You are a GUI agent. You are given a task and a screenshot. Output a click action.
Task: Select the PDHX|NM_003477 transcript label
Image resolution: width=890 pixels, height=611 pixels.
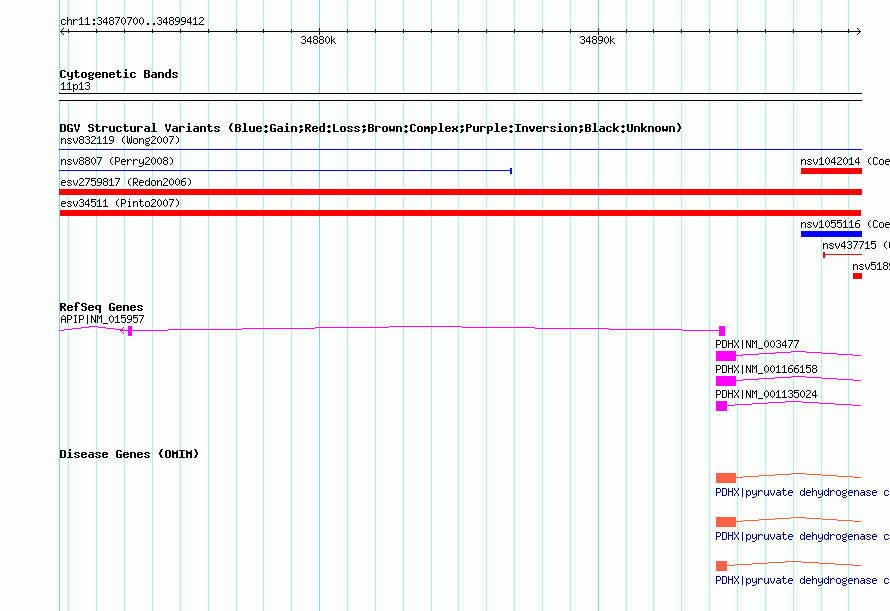(x=757, y=344)
